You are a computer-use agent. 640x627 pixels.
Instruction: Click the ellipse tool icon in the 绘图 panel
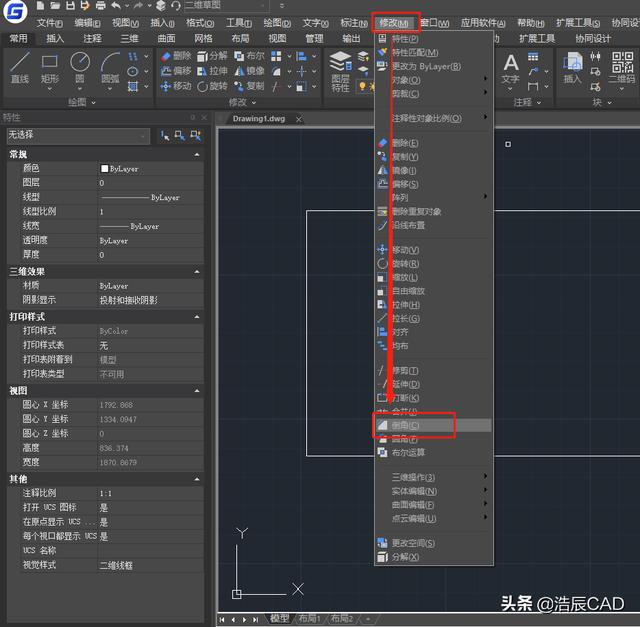point(133,71)
